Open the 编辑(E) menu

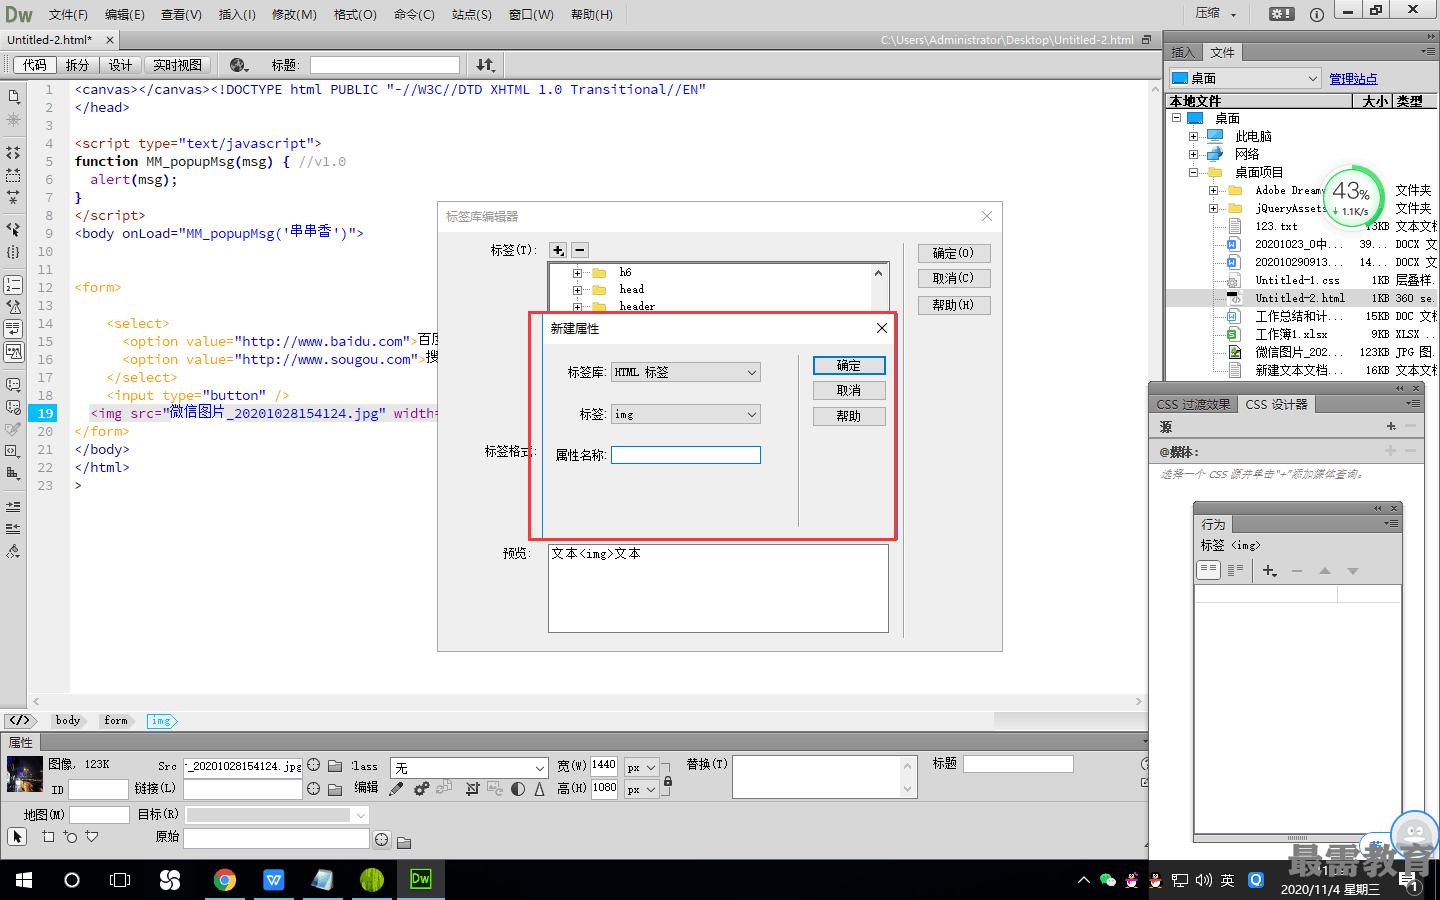click(x=125, y=14)
